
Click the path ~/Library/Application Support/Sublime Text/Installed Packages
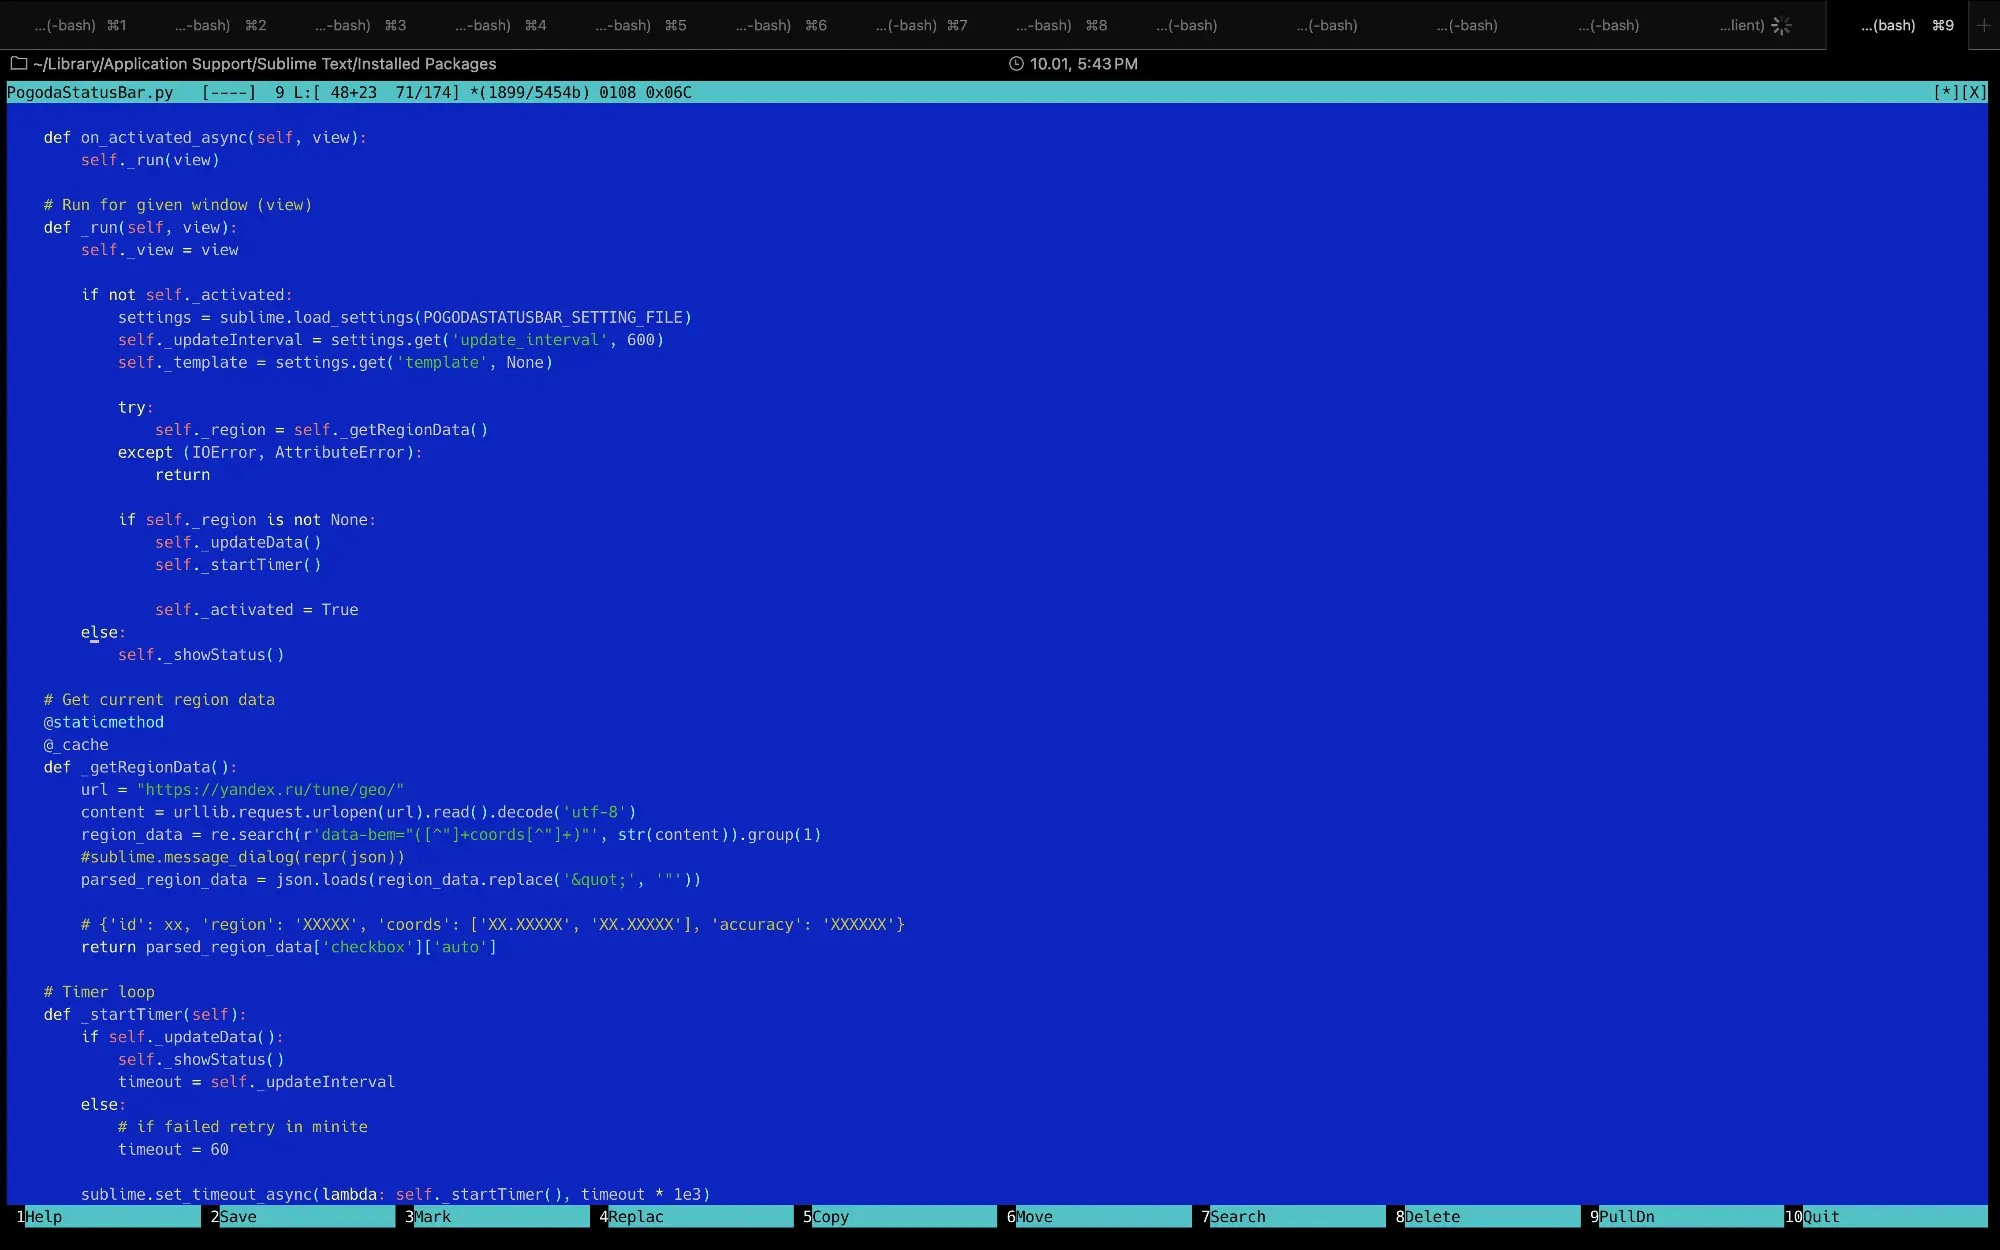point(264,63)
